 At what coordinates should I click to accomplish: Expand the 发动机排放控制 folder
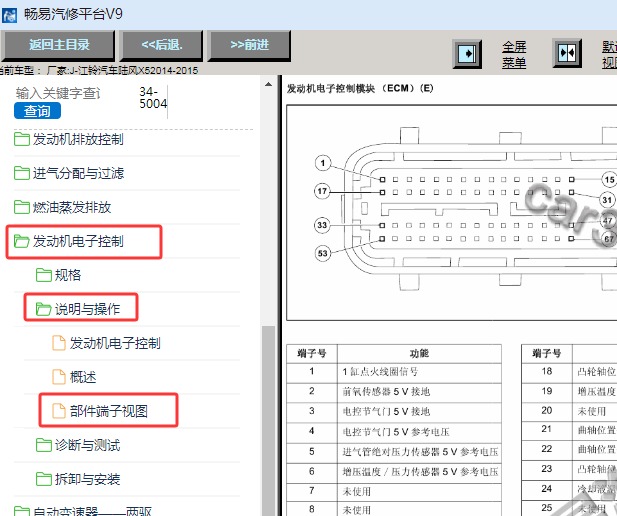(78, 139)
